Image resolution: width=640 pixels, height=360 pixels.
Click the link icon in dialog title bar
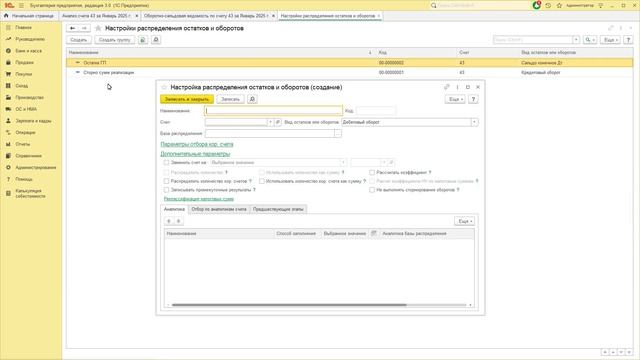click(x=447, y=87)
